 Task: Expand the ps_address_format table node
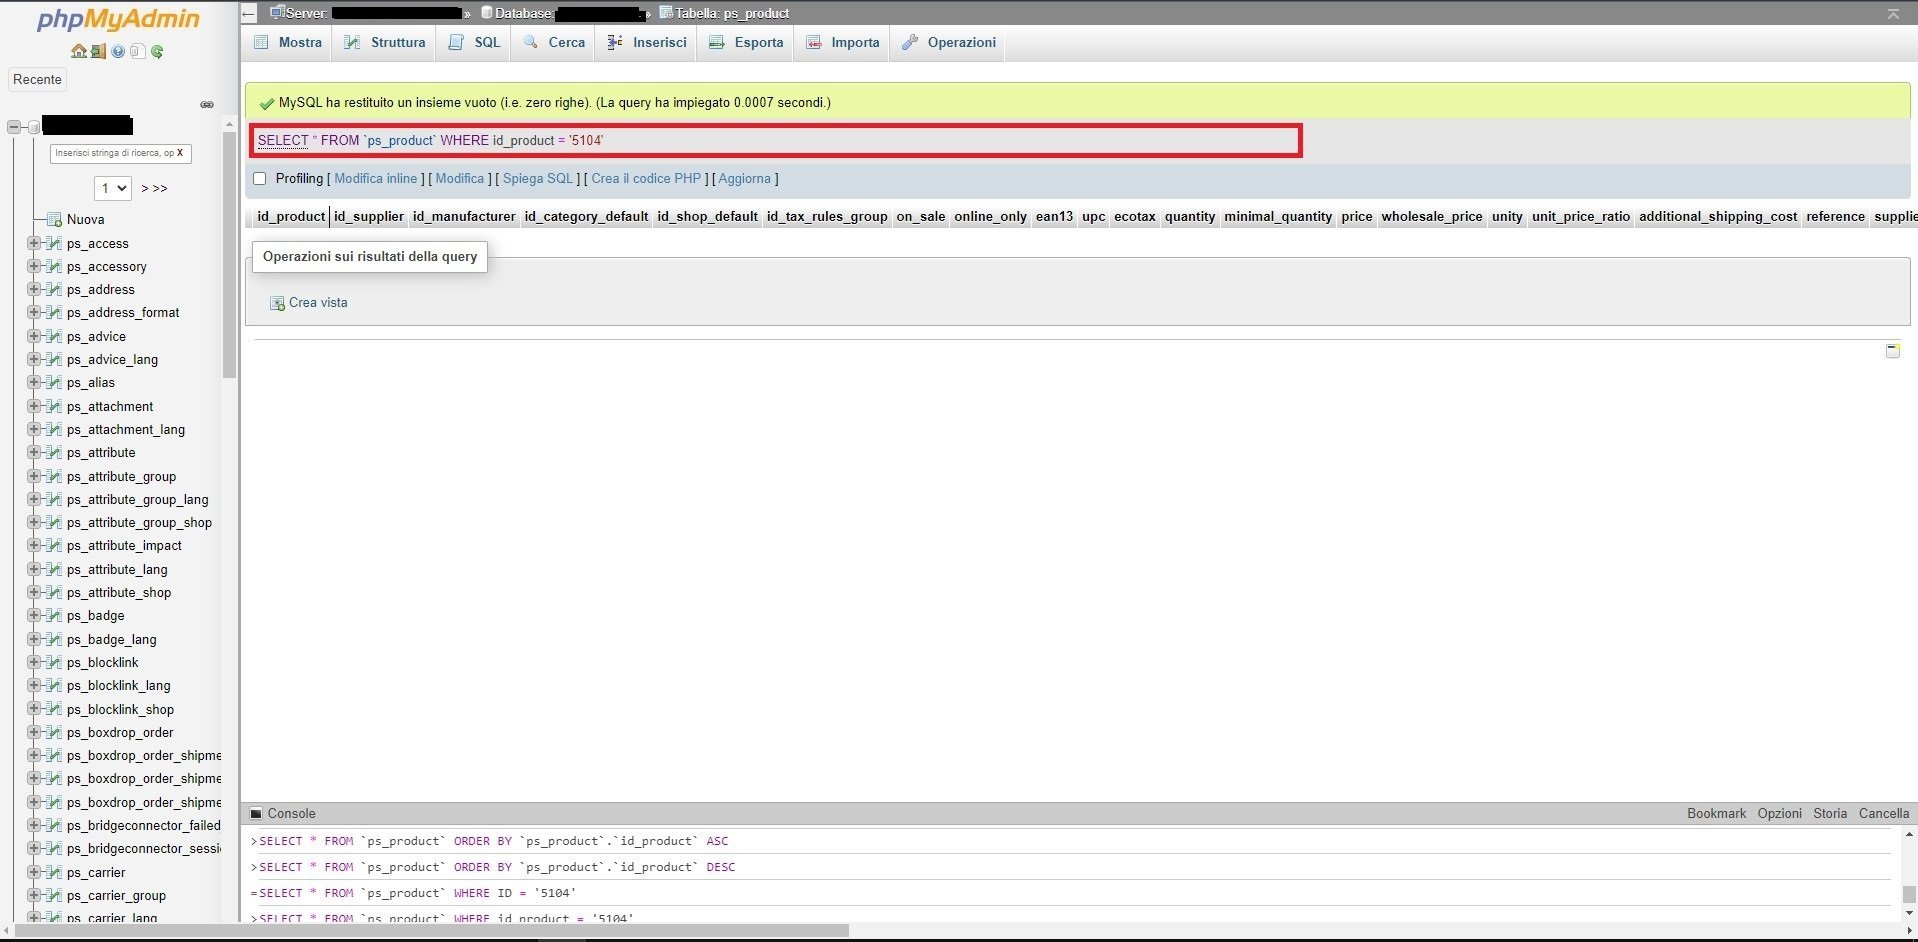tap(34, 312)
